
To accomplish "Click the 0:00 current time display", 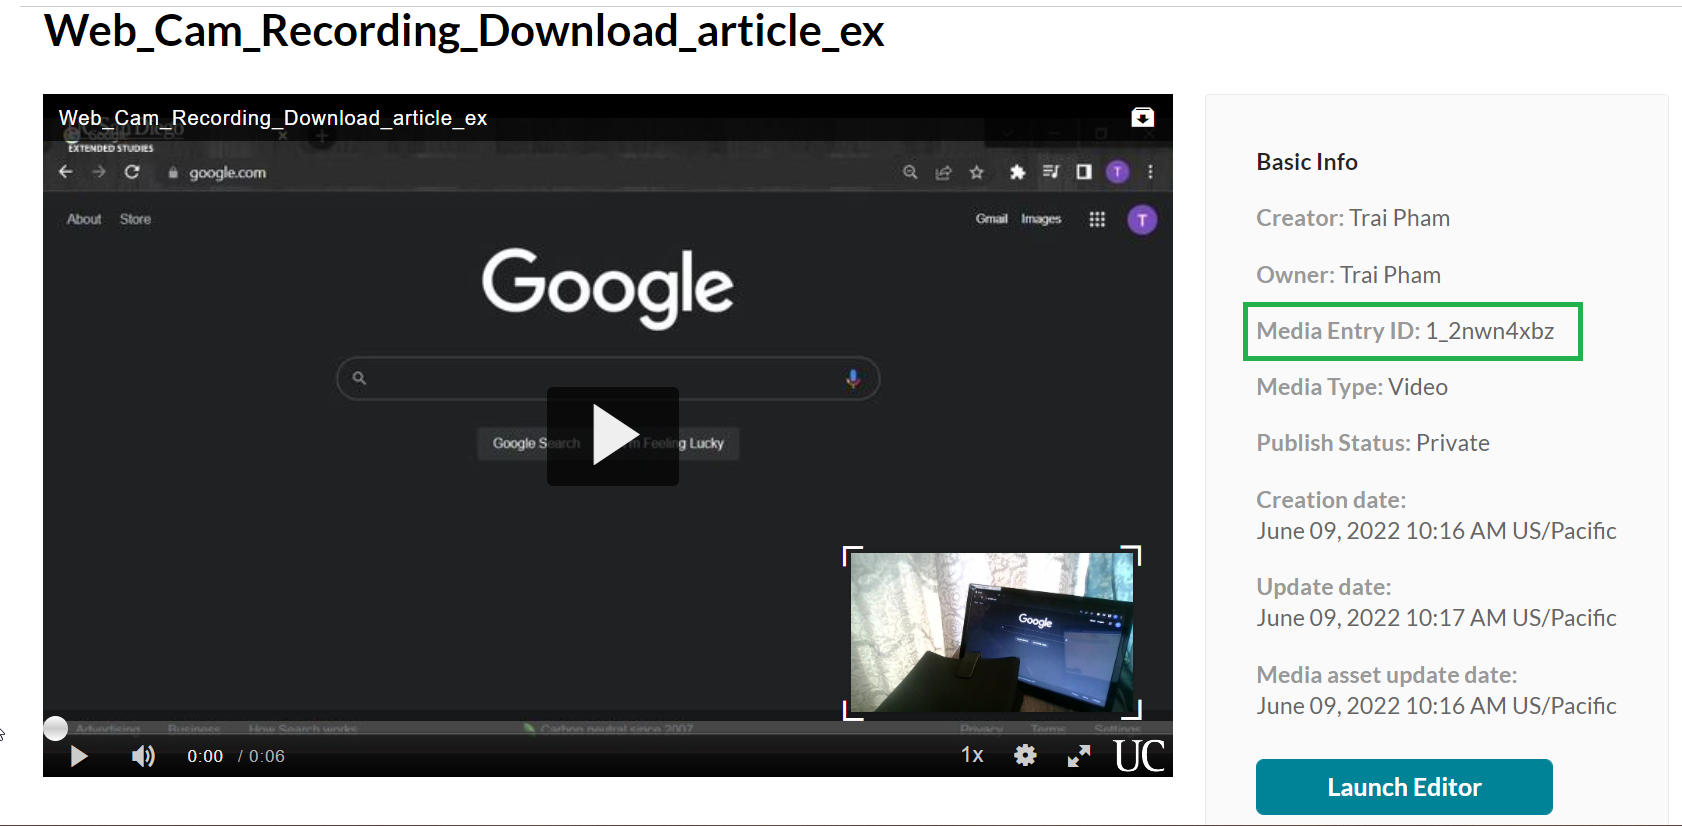I will [x=205, y=756].
